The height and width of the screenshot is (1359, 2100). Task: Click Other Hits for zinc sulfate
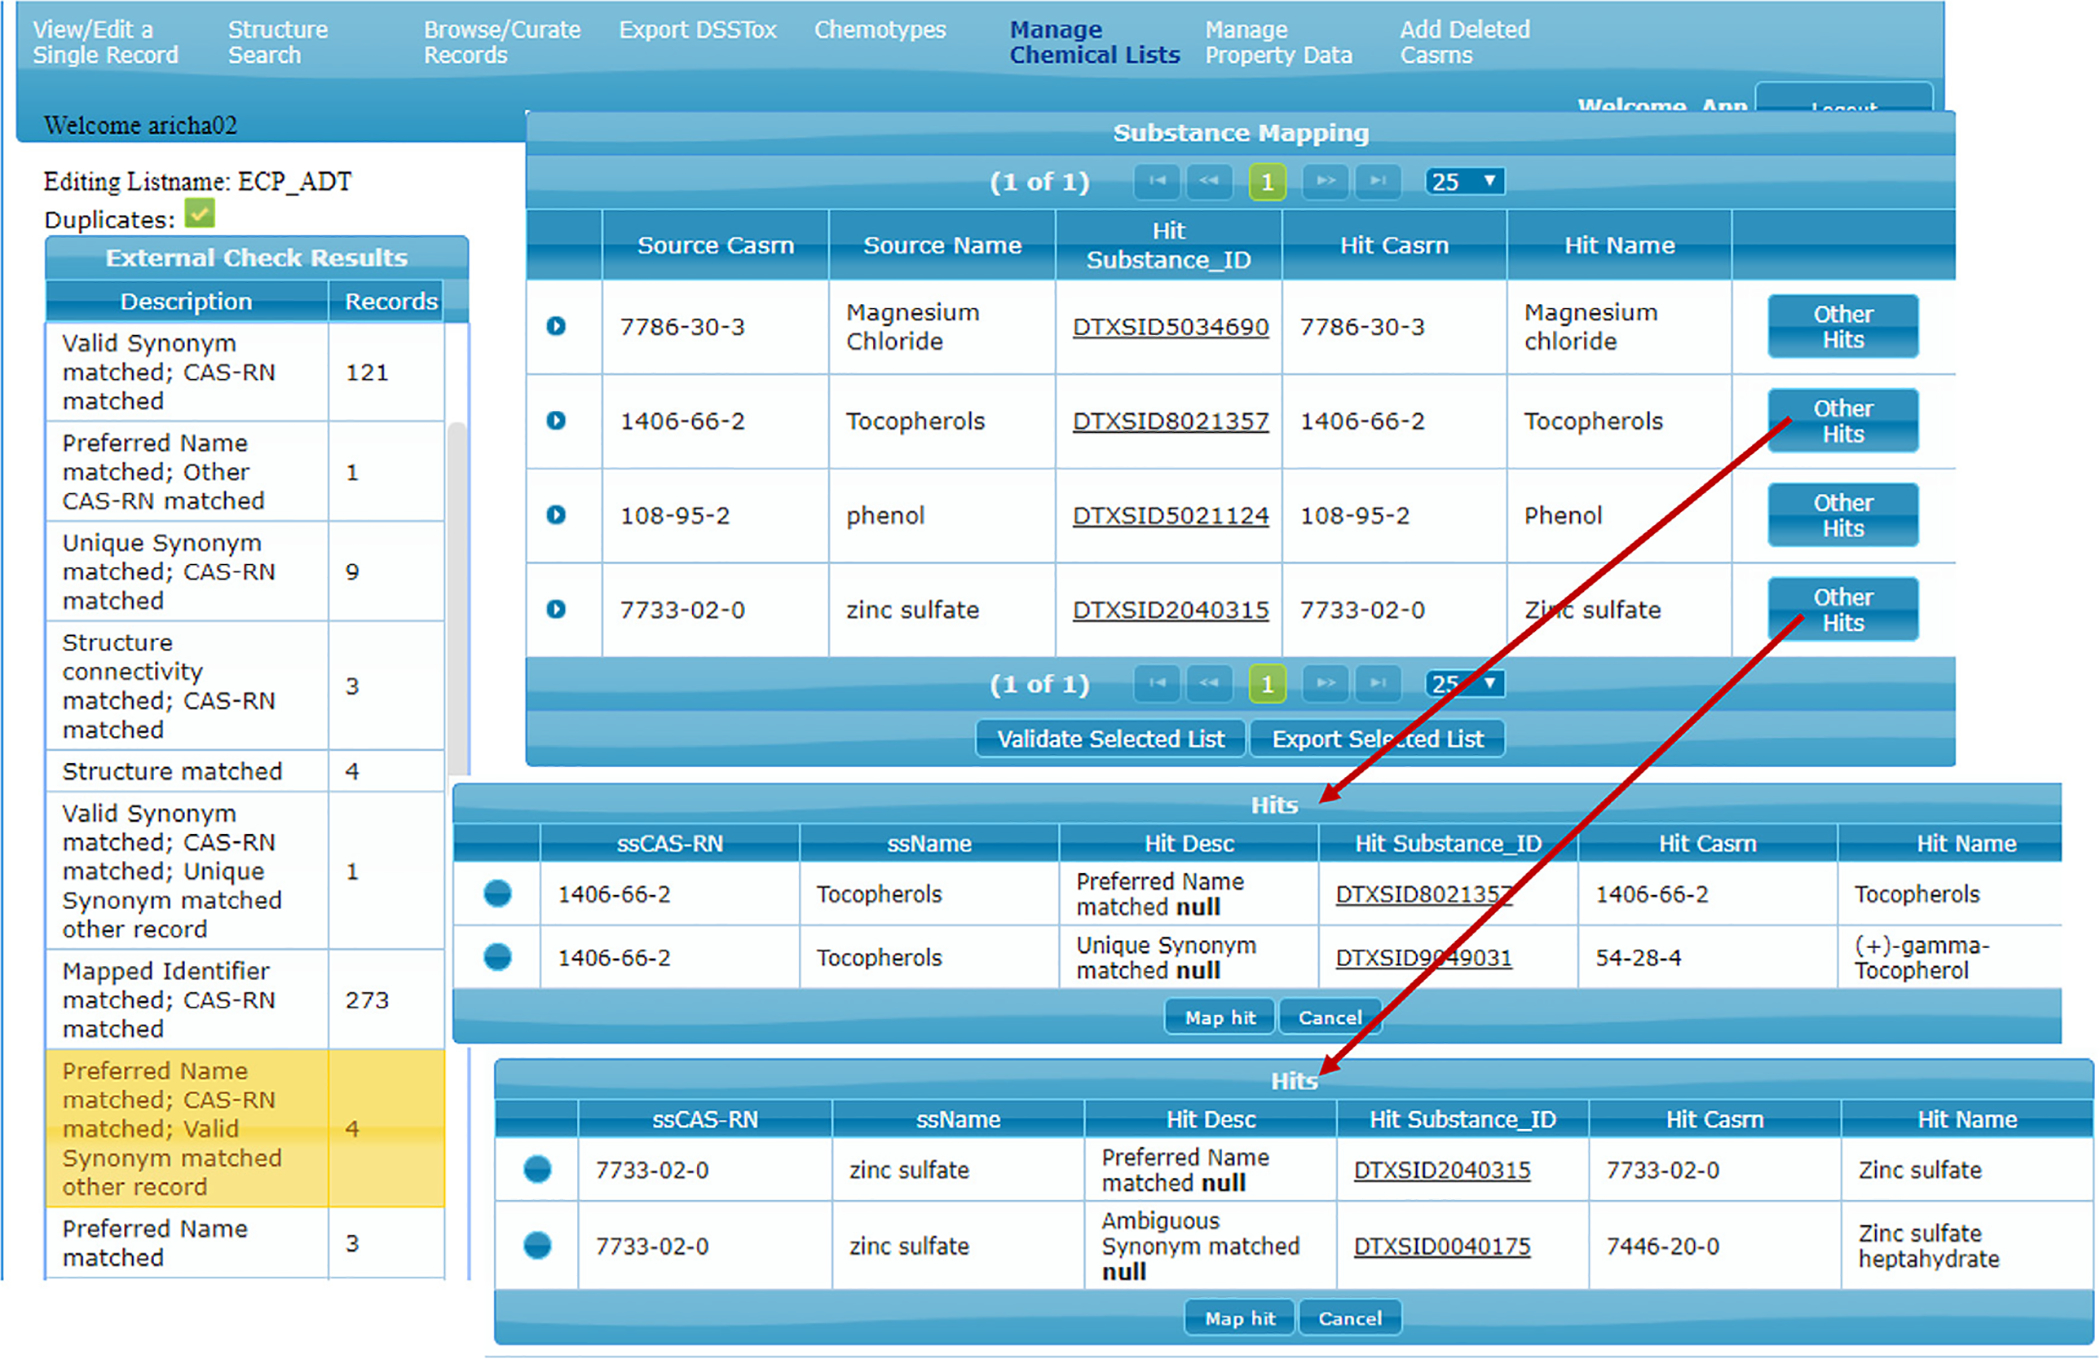point(1842,609)
